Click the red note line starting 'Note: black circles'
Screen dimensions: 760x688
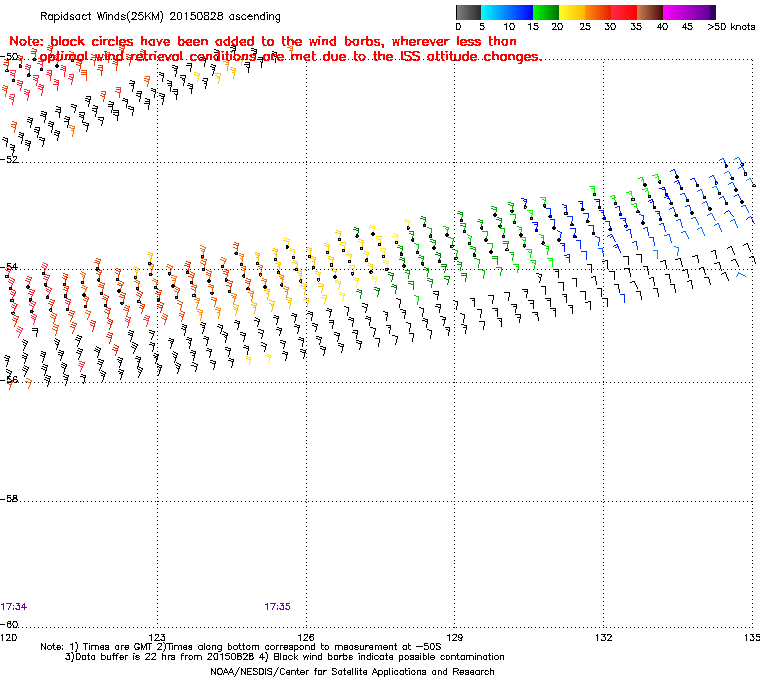coord(263,41)
